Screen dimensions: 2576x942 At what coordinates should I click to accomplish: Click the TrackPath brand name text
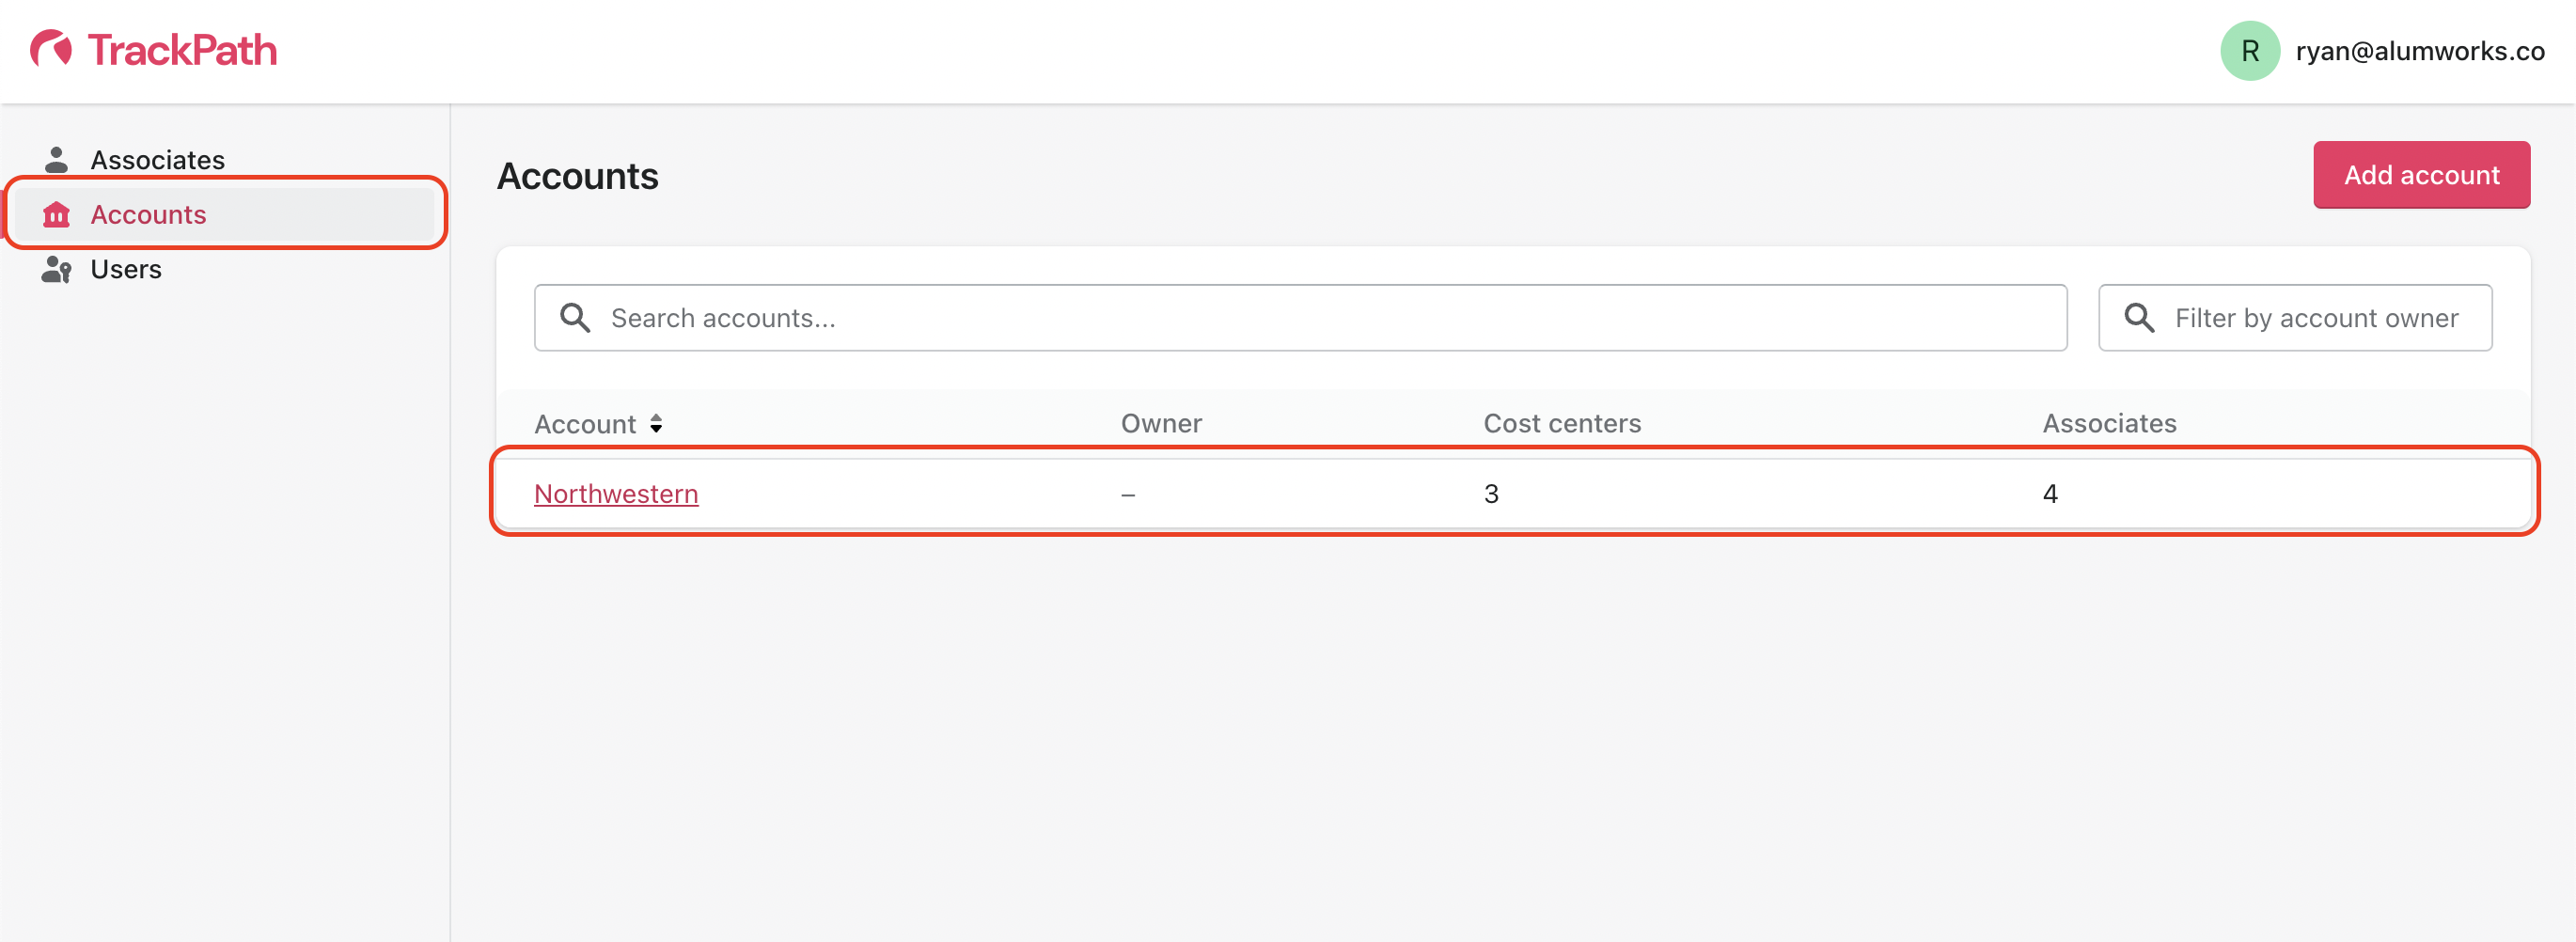click(x=182, y=50)
